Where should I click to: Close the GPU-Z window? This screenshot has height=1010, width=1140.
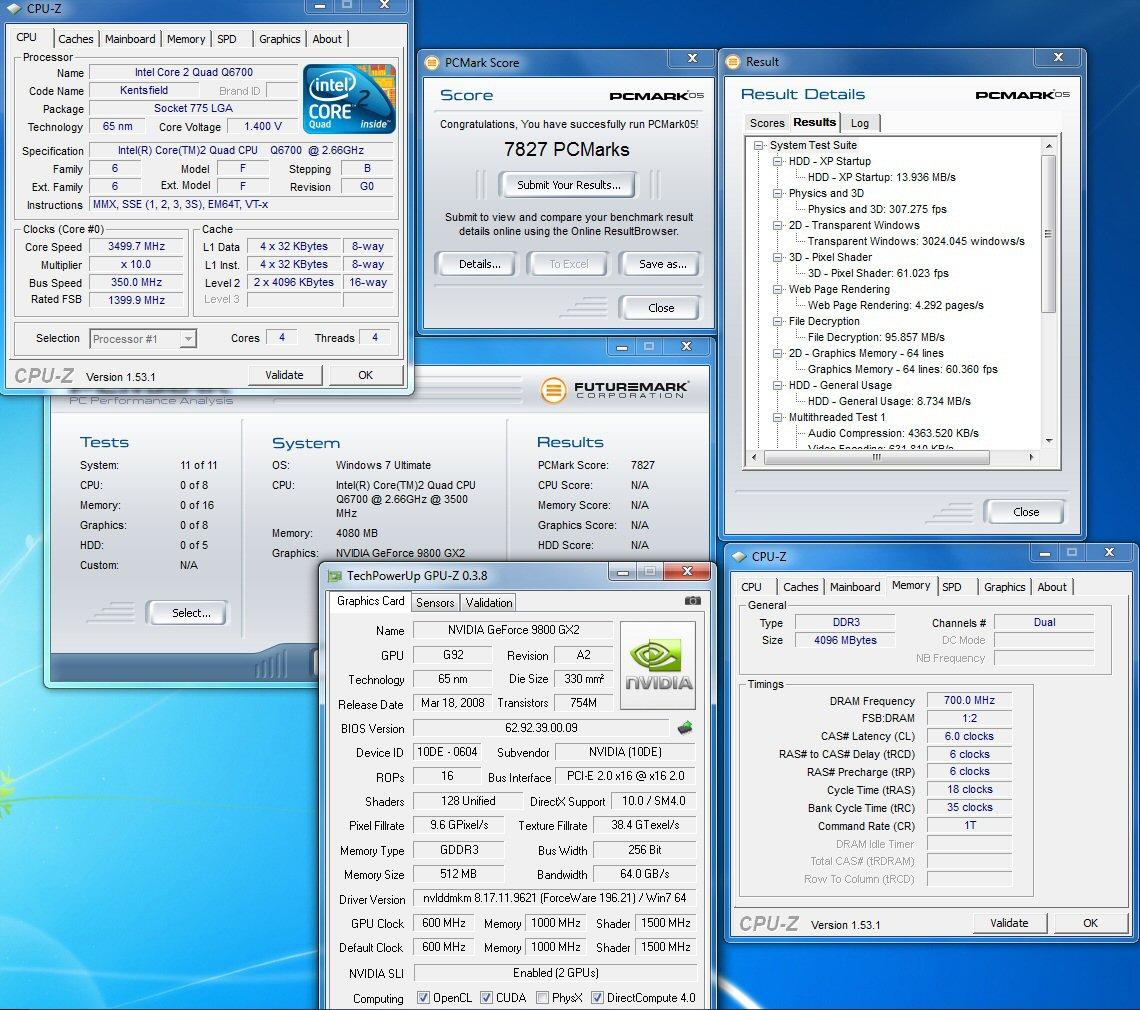(x=686, y=572)
